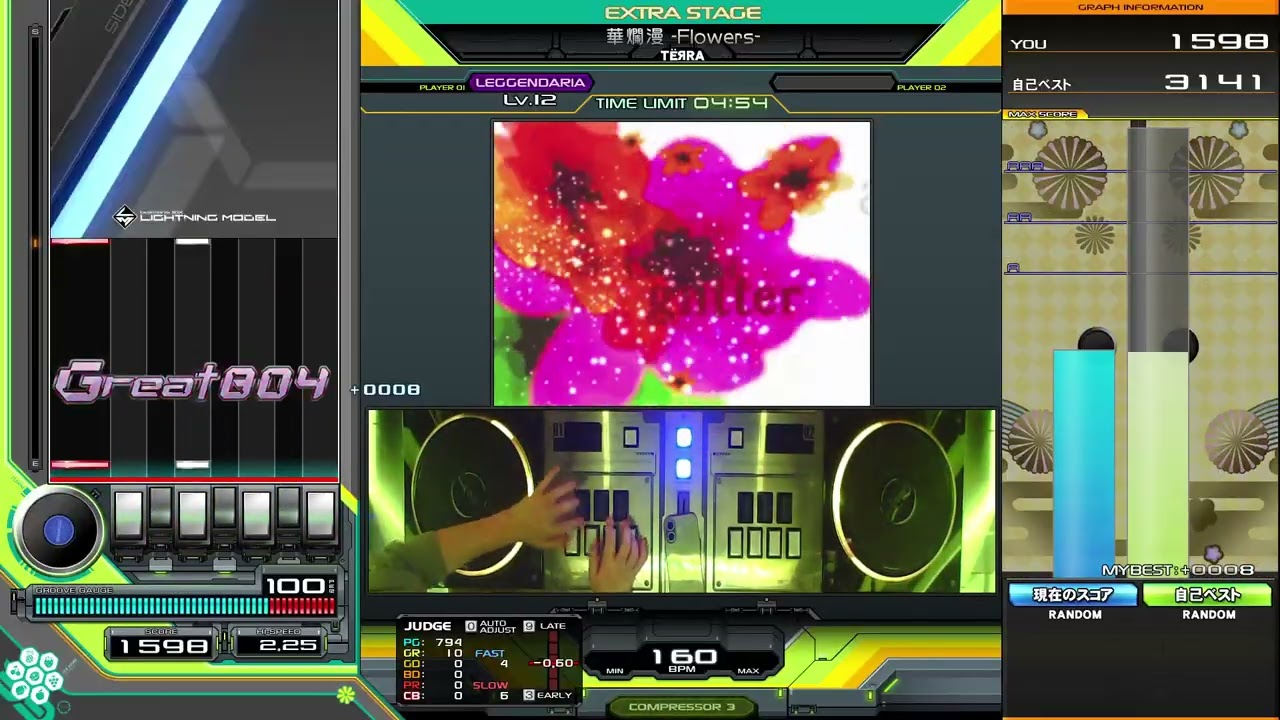Click the MYBEST:+0008 difference text
Image resolution: width=1280 pixels, height=720 pixels.
(1178, 570)
